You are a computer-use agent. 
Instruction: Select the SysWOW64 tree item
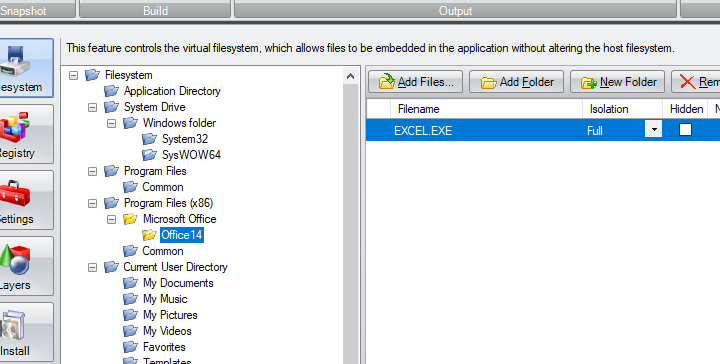[191, 155]
